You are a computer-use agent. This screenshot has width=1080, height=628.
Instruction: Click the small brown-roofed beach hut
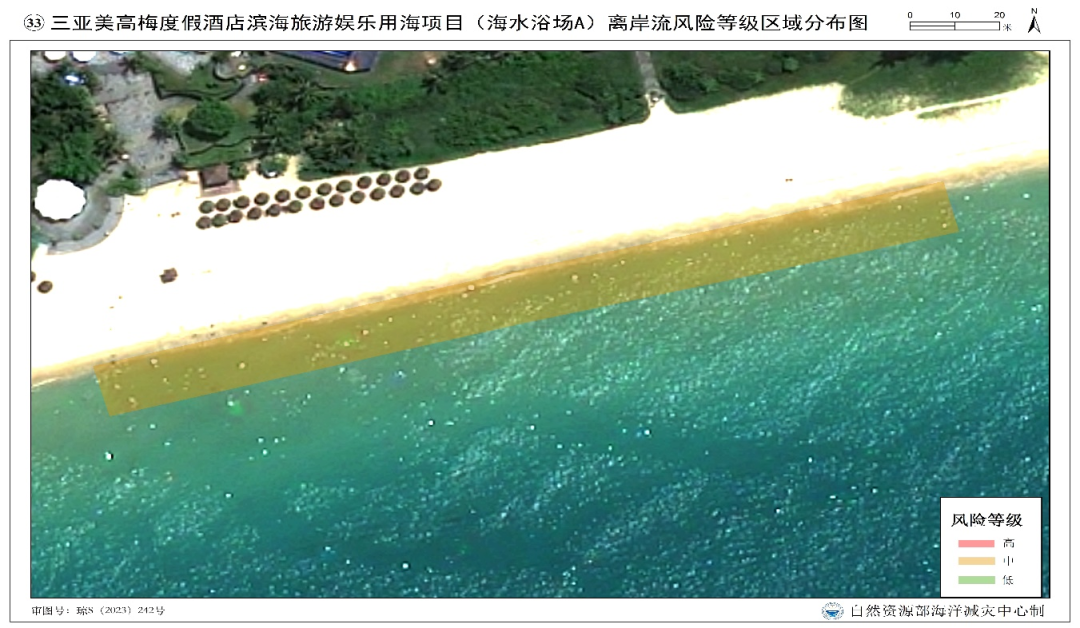click(215, 178)
